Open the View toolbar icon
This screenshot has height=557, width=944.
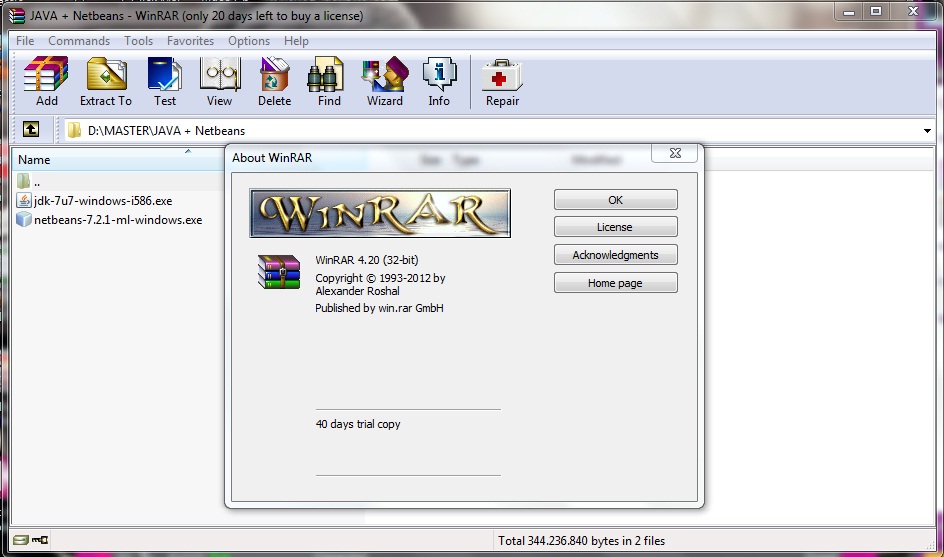[220, 73]
